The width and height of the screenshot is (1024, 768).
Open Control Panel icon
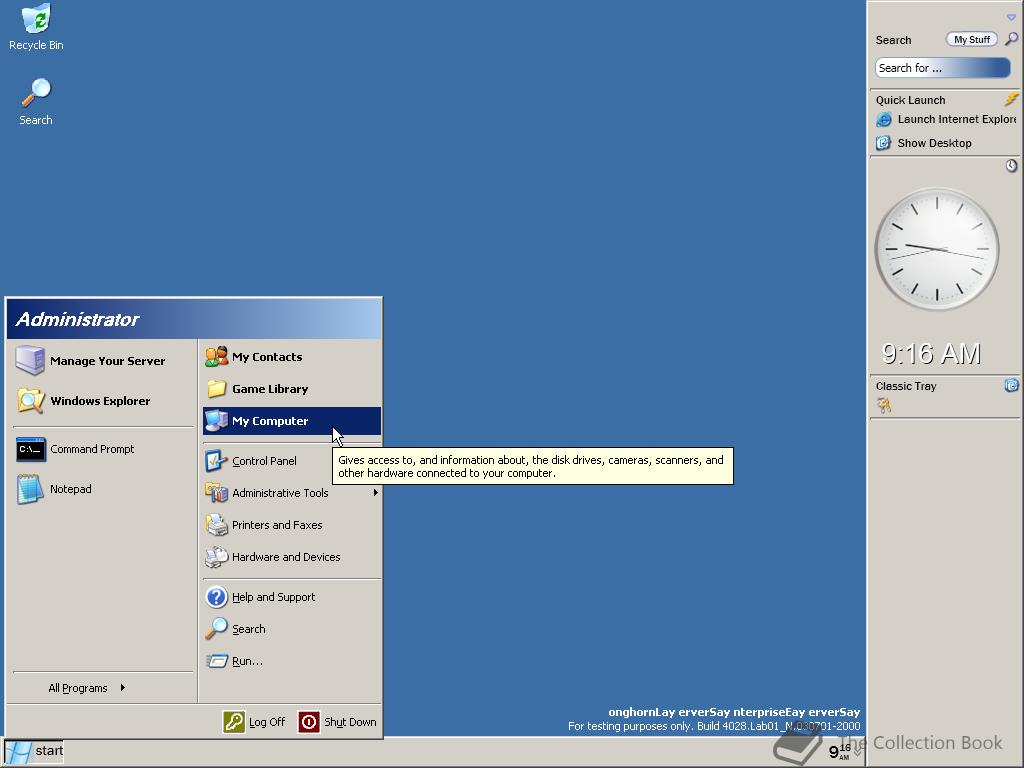[x=216, y=460]
